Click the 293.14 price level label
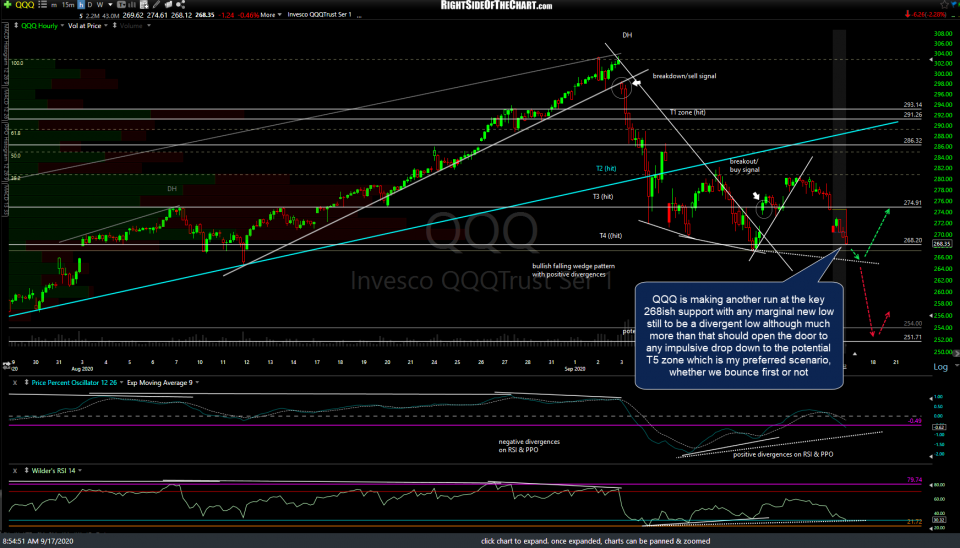 click(x=912, y=105)
